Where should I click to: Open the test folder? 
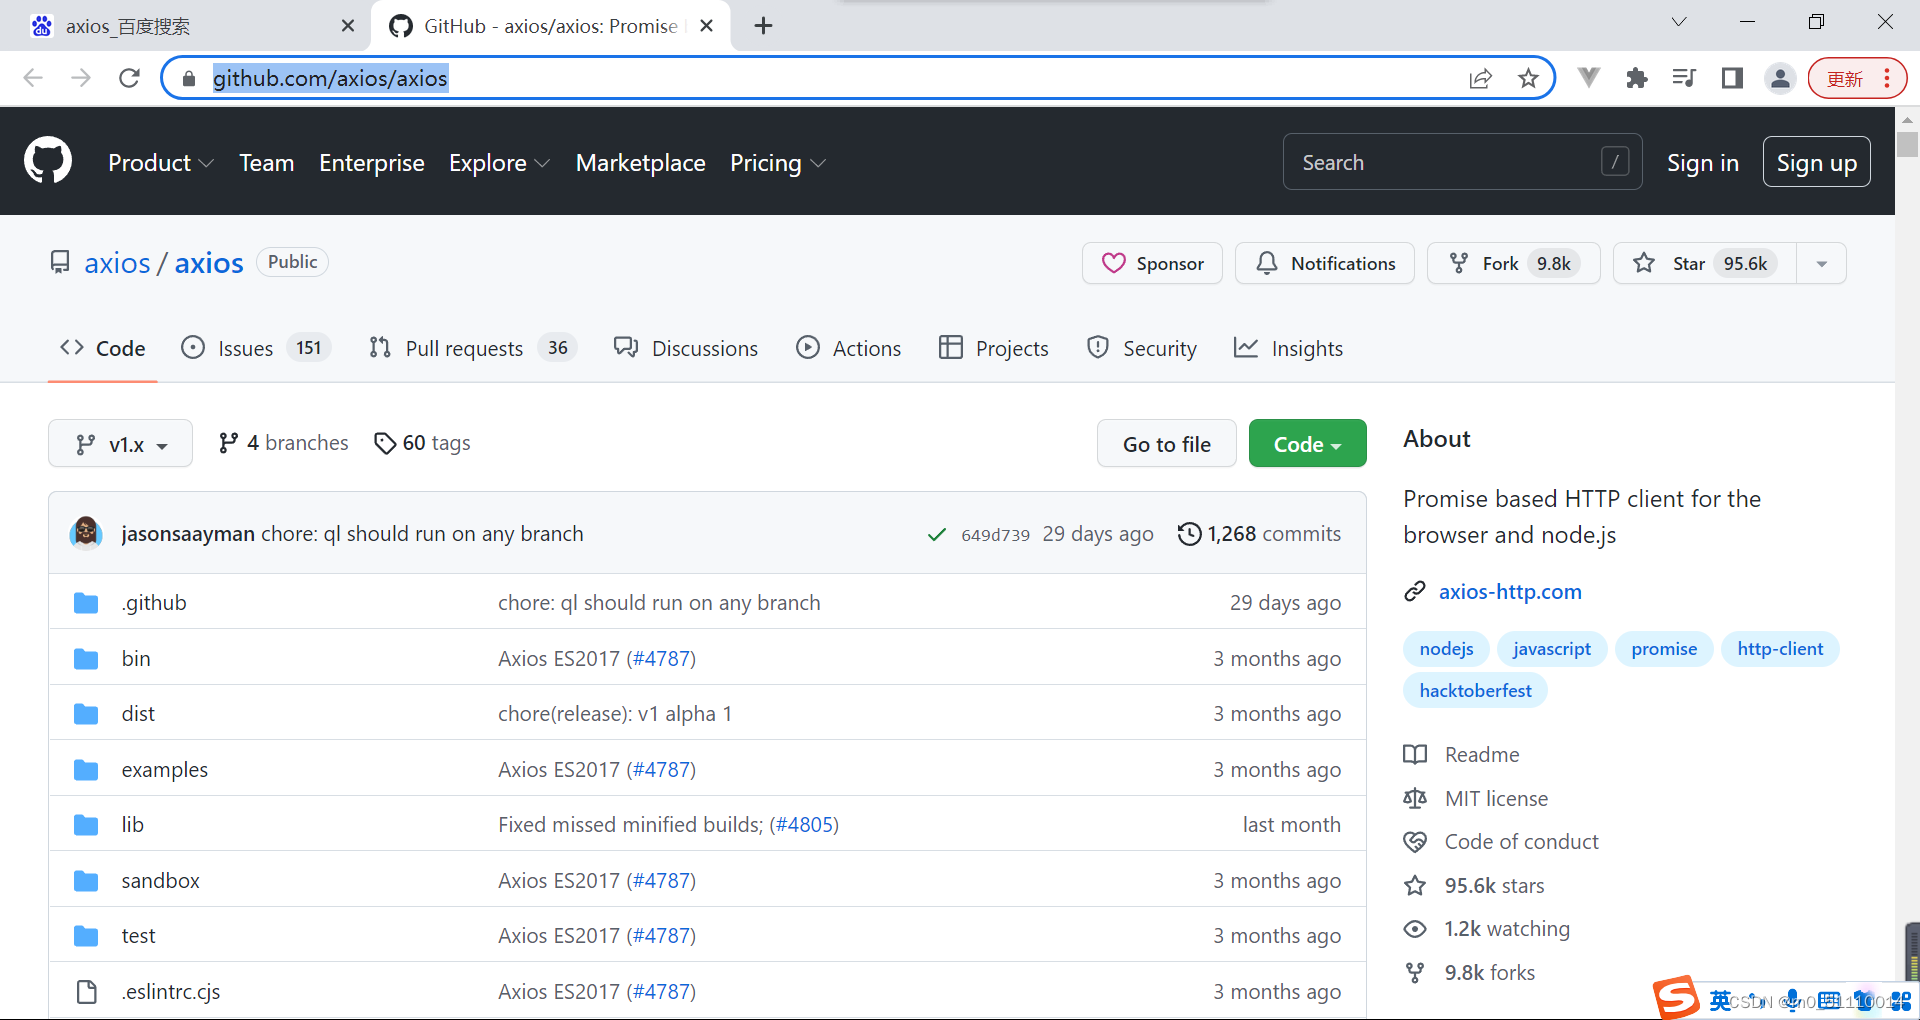coord(139,936)
